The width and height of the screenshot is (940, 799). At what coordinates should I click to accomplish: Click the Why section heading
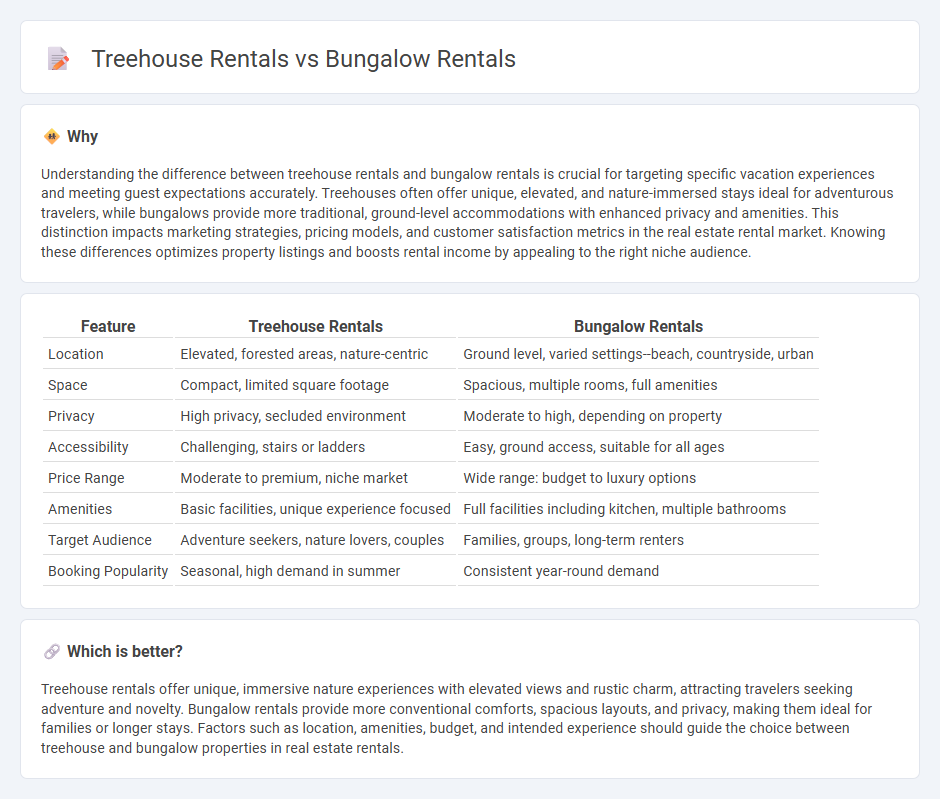[x=82, y=137]
